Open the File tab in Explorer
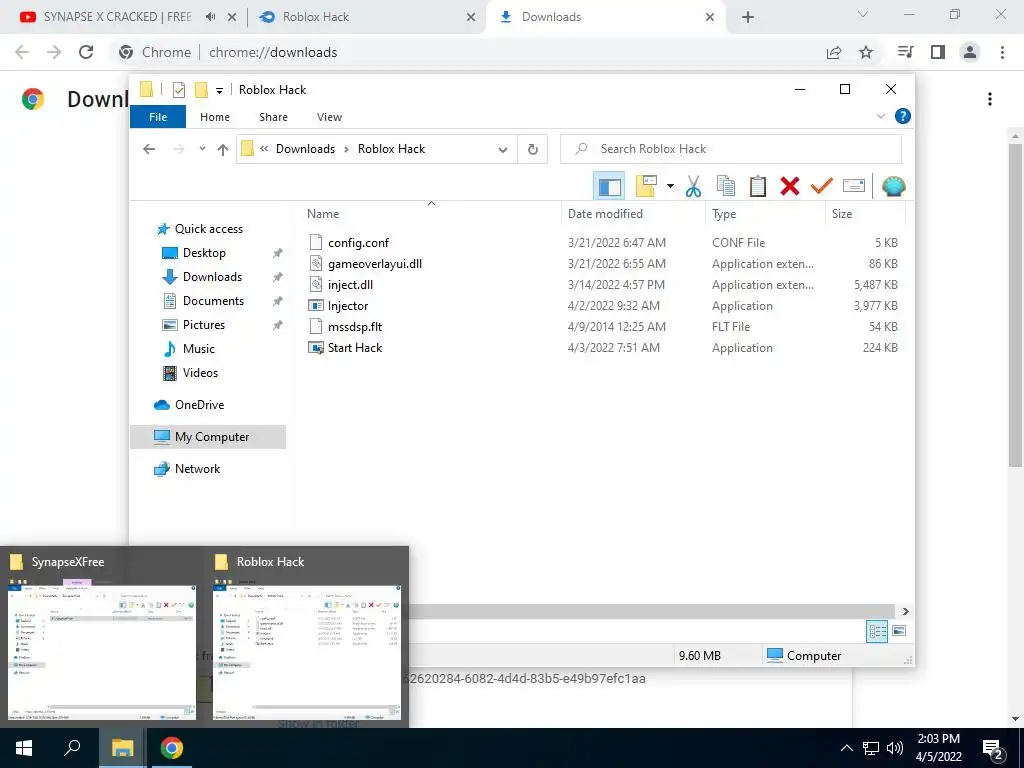 pyautogui.click(x=158, y=117)
